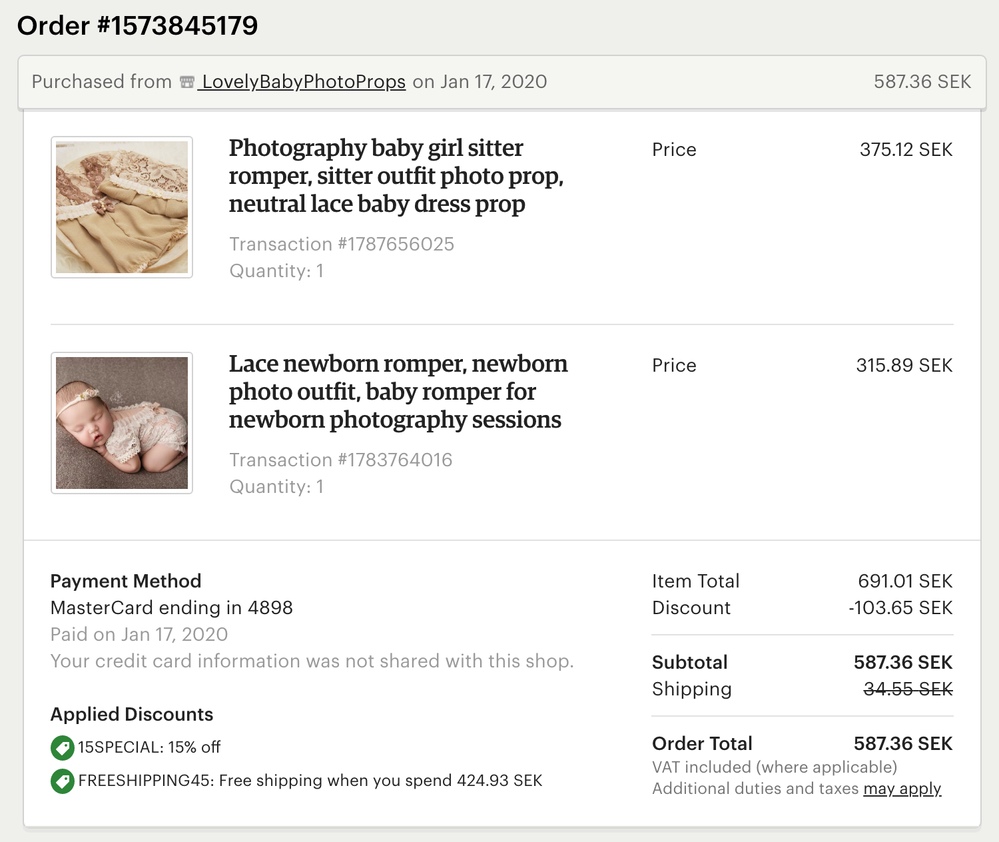Open the LovelyBabyPhotoProps shop link

point(303,82)
